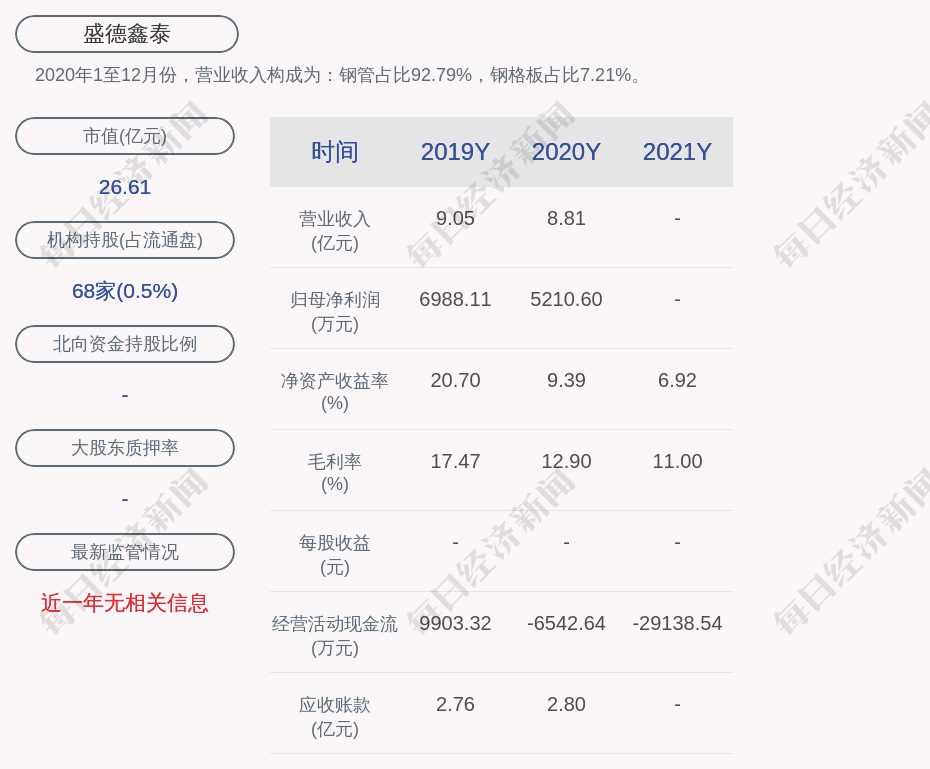Screen dimensions: 930x769
Task: Click the 2020Y column header
Action: point(566,152)
